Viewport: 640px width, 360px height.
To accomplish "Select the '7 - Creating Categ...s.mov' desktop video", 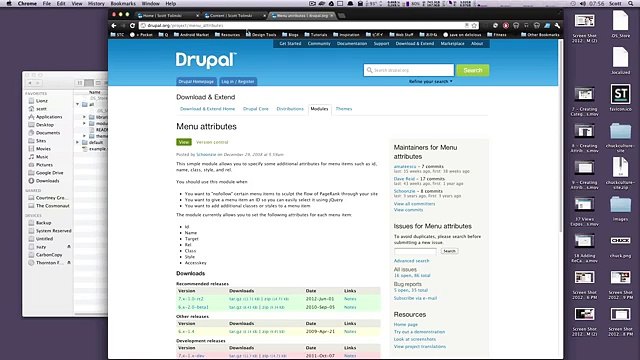I will (584, 102).
